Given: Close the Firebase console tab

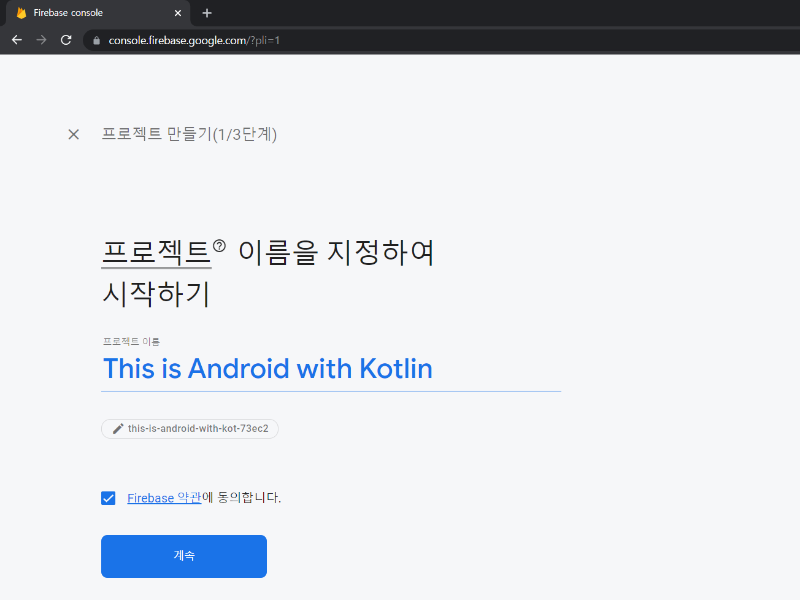Looking at the screenshot, I should click(x=178, y=13).
